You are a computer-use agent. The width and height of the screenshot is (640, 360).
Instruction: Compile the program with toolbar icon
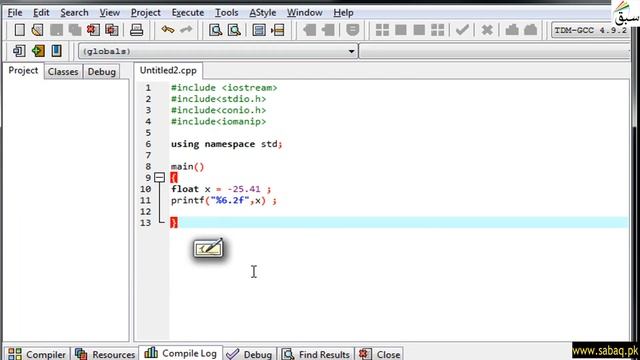pyautogui.click(x=382, y=30)
